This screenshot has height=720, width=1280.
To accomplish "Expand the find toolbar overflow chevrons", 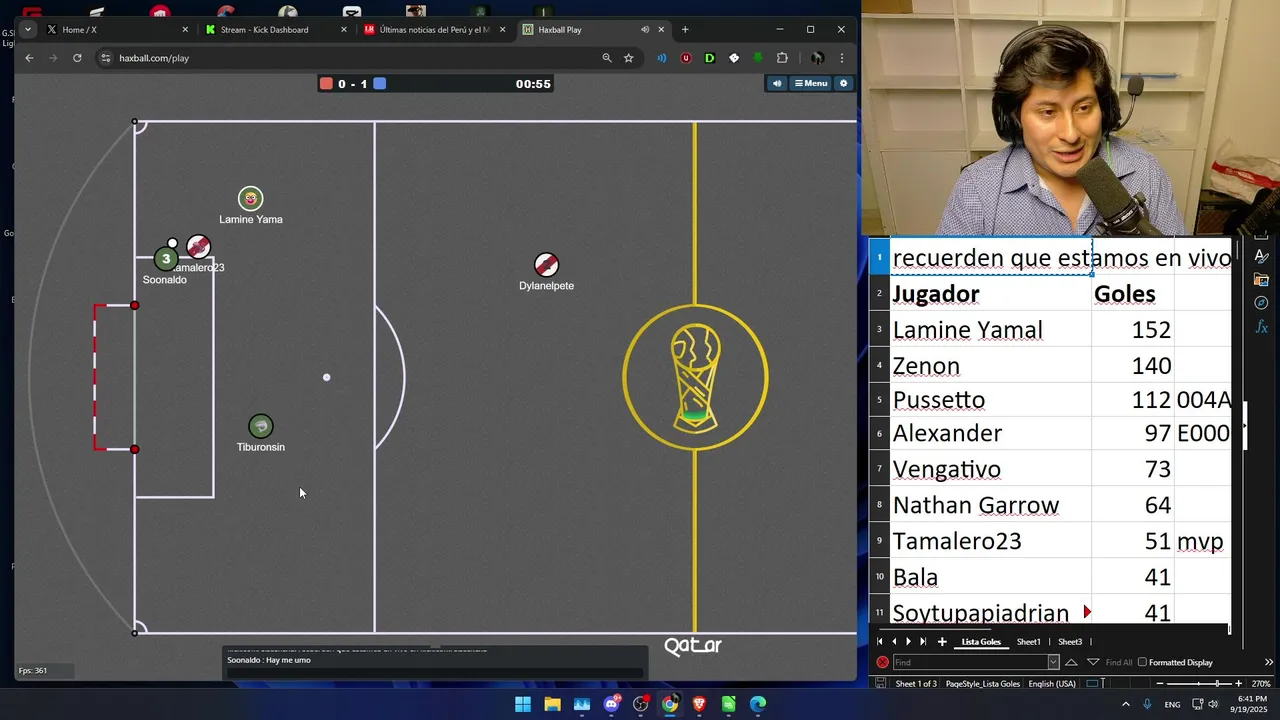I will tap(1269, 662).
